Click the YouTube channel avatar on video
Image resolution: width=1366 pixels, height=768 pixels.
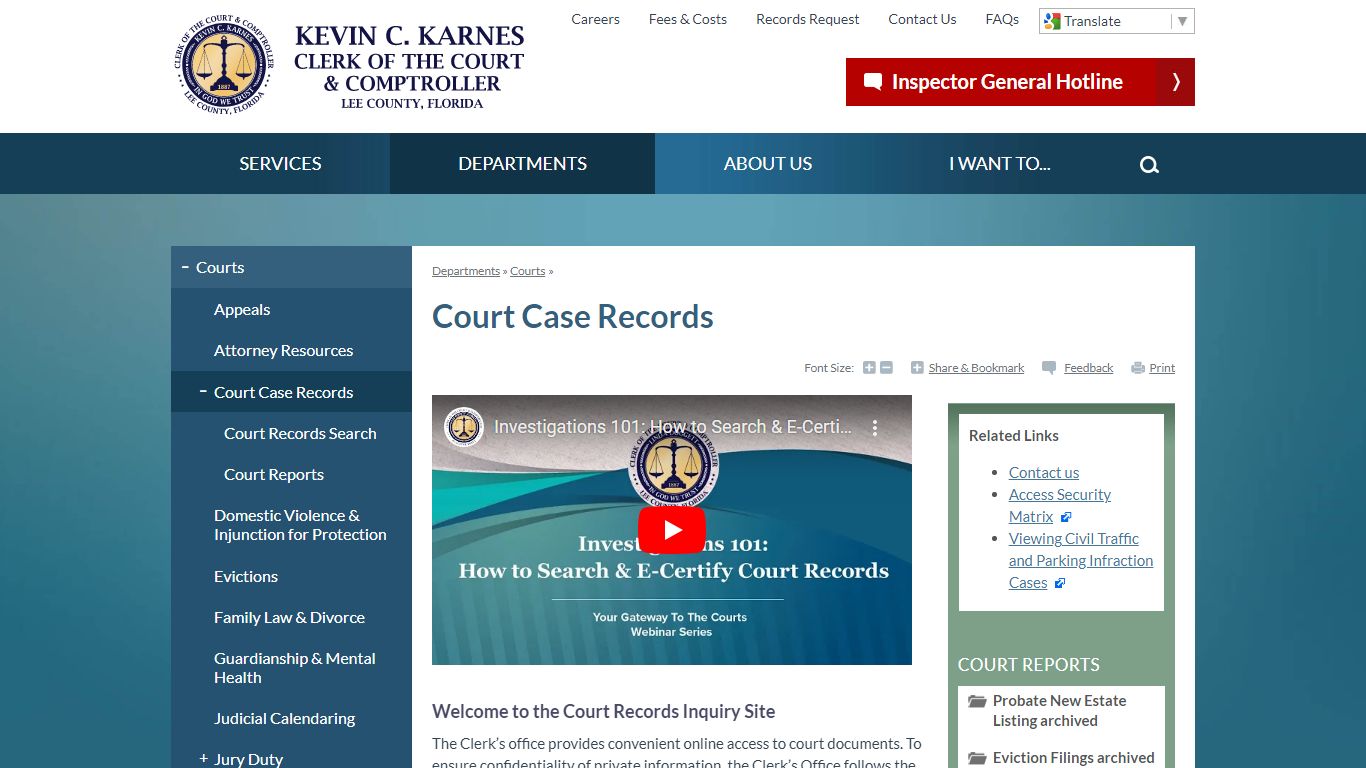[x=464, y=427]
